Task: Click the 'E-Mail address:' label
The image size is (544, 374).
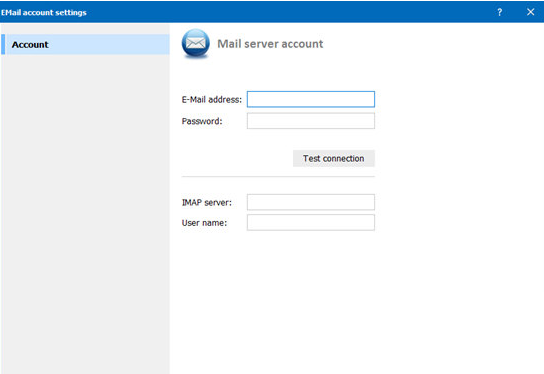Action: point(212,100)
